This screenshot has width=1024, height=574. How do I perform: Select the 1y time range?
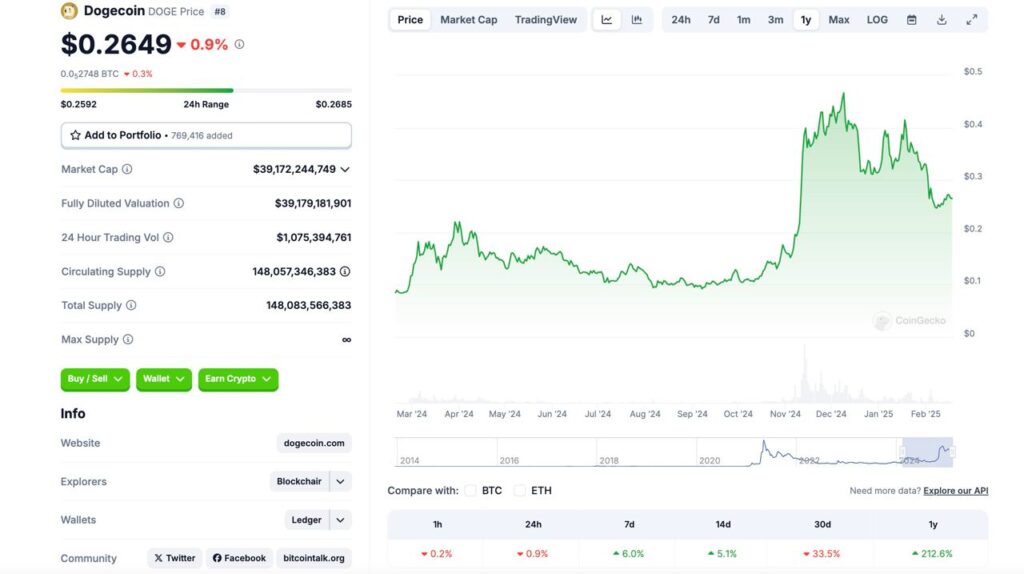pos(806,20)
